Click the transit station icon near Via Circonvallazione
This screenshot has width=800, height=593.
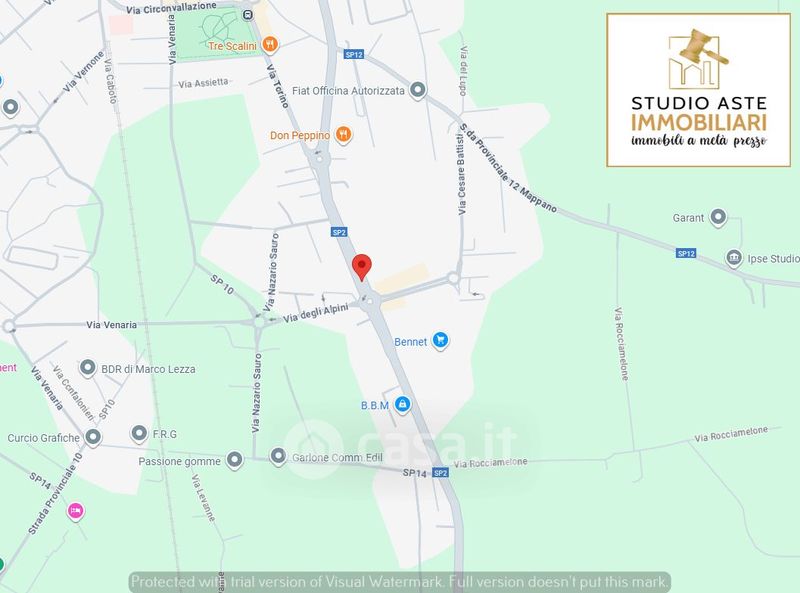[x=248, y=15]
